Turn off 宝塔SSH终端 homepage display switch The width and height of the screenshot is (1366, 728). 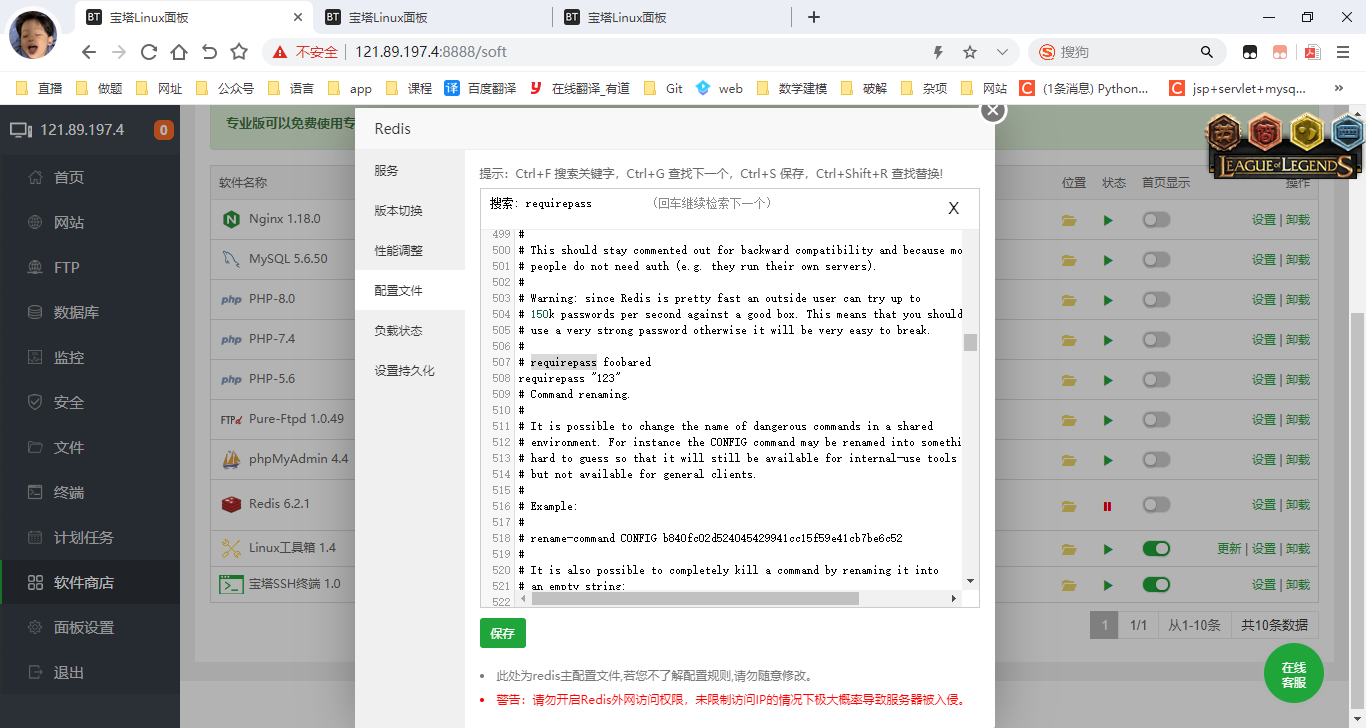[x=1156, y=584]
